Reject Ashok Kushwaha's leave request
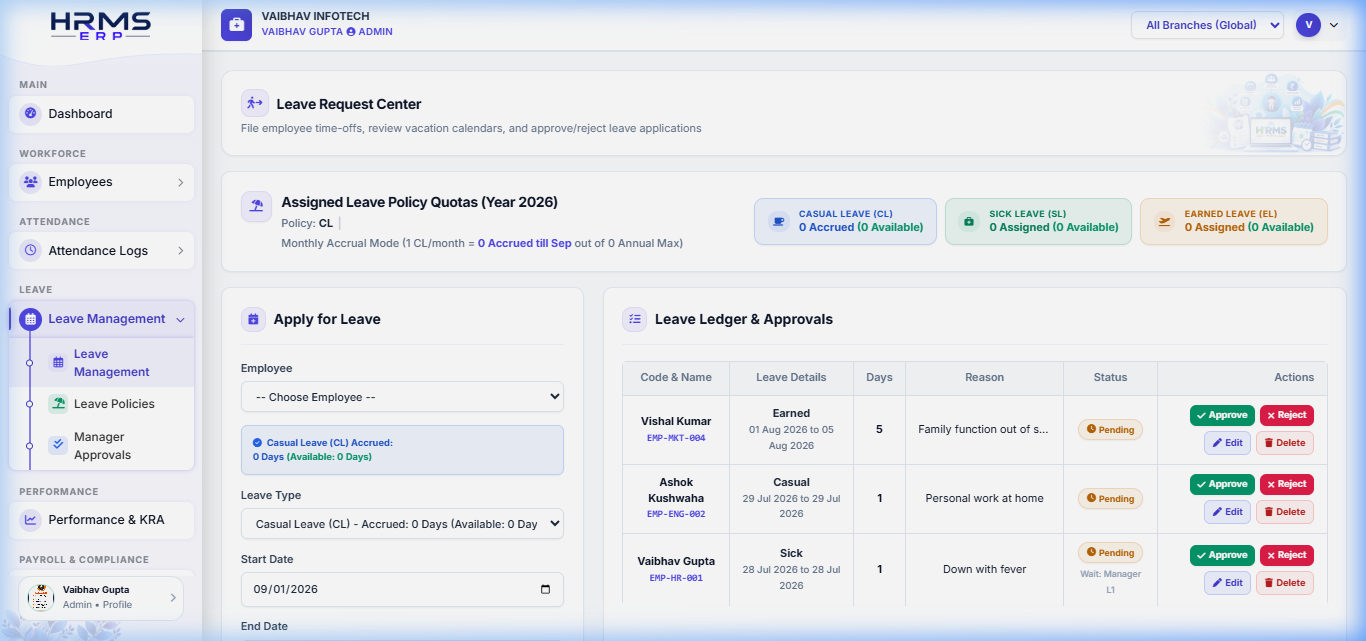 click(1286, 484)
